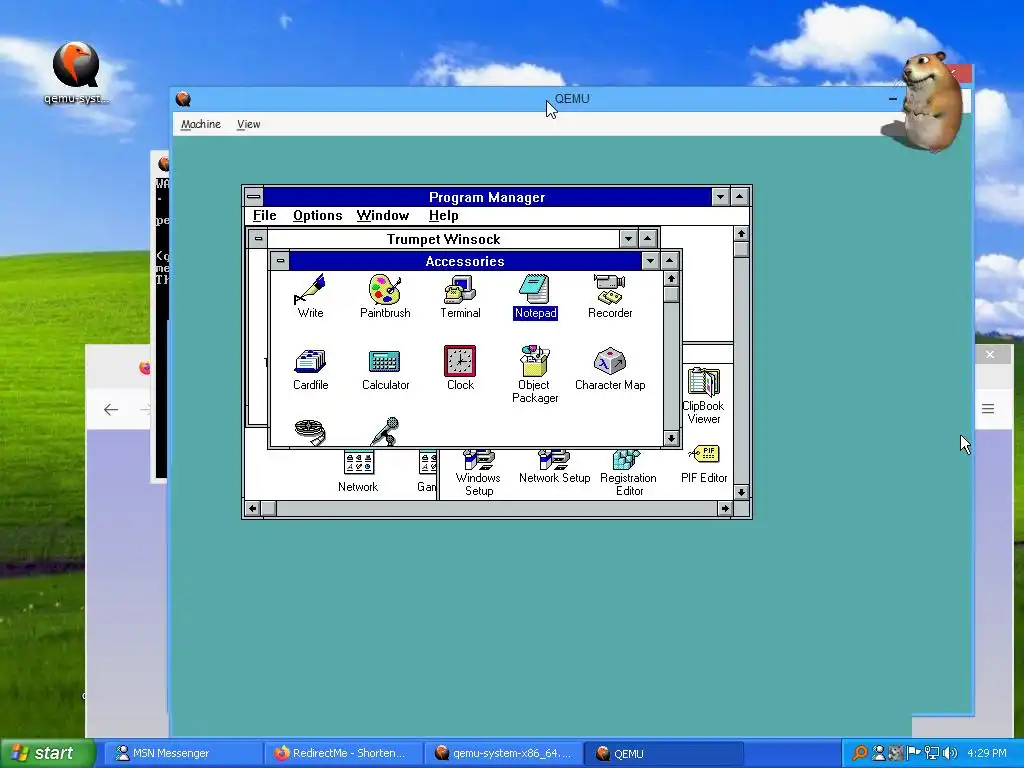Click the taskbar clock showing 4:29 PM
This screenshot has height=768, width=1024.
(x=987, y=753)
